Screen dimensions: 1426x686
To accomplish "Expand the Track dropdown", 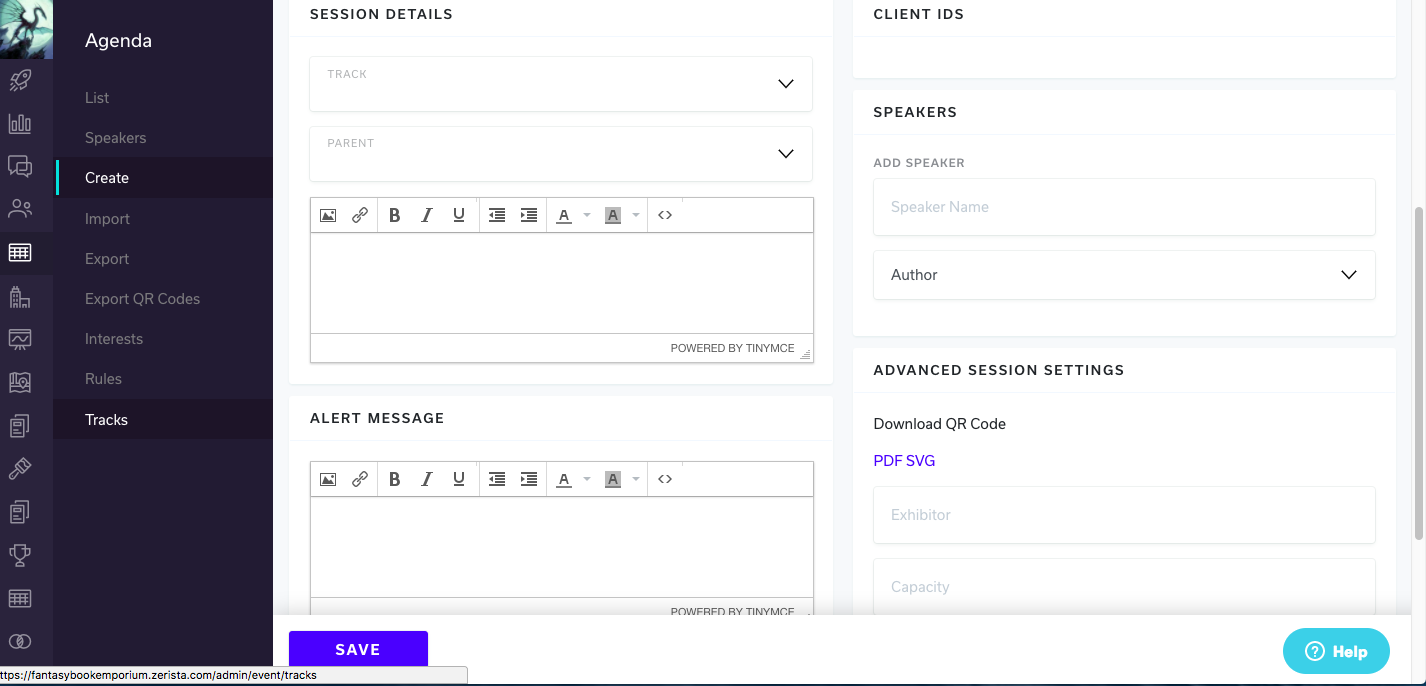I will pyautogui.click(x=561, y=84).
